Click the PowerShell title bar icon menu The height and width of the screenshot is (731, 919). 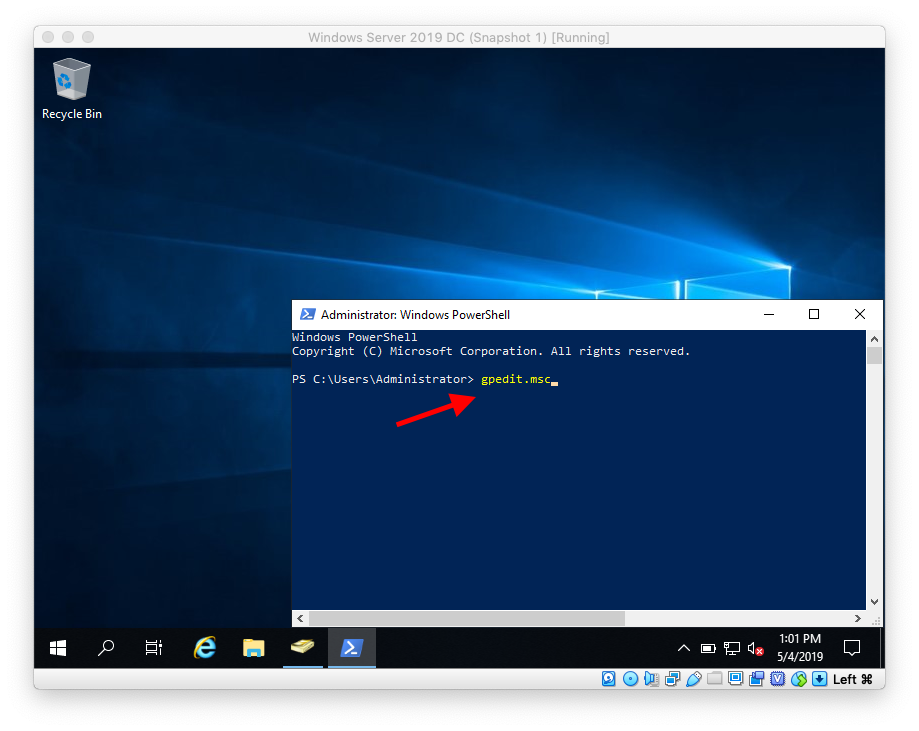click(308, 315)
